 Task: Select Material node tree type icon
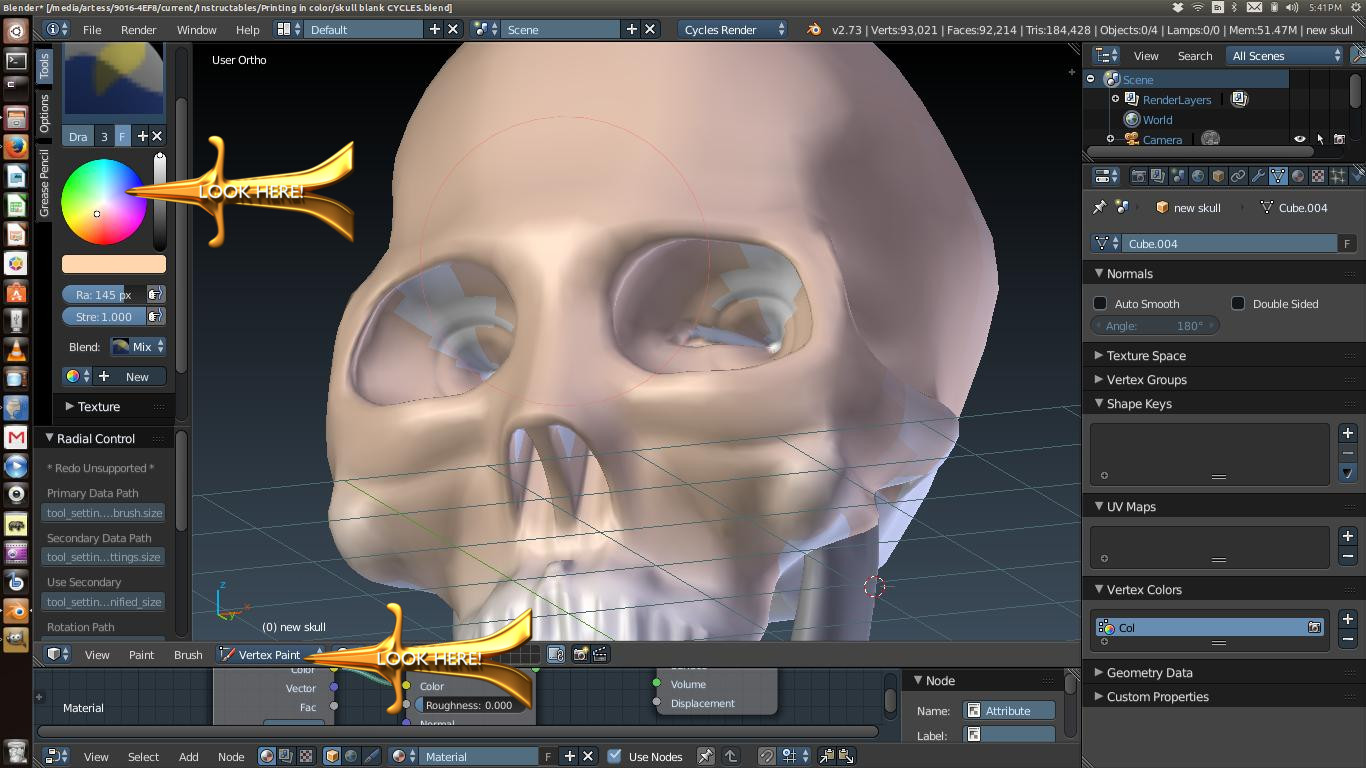click(x=267, y=756)
